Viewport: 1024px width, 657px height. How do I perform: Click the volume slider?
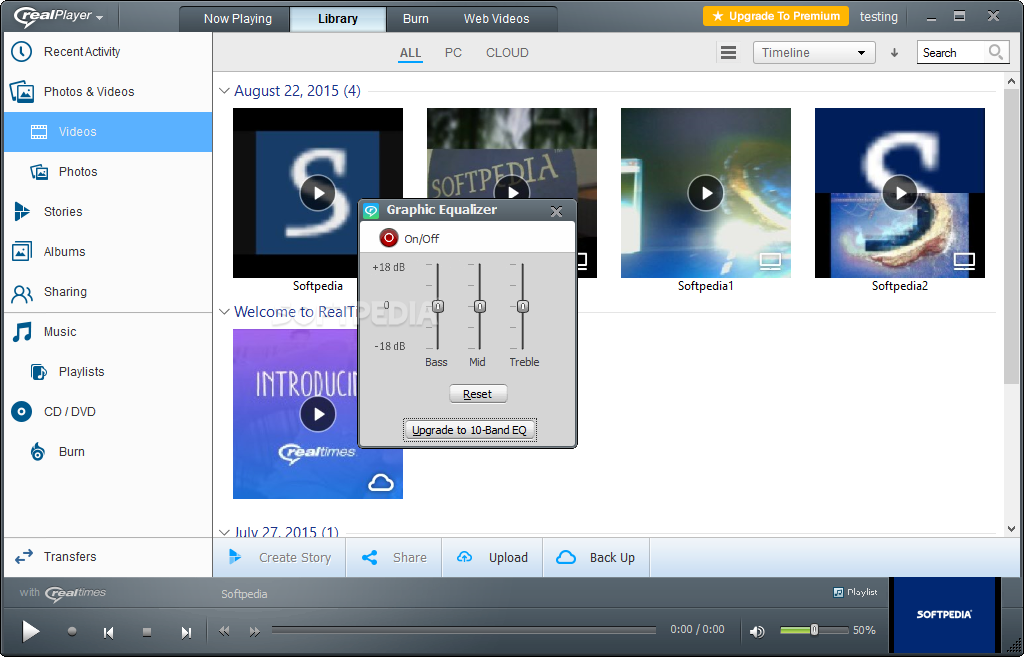[x=814, y=630]
